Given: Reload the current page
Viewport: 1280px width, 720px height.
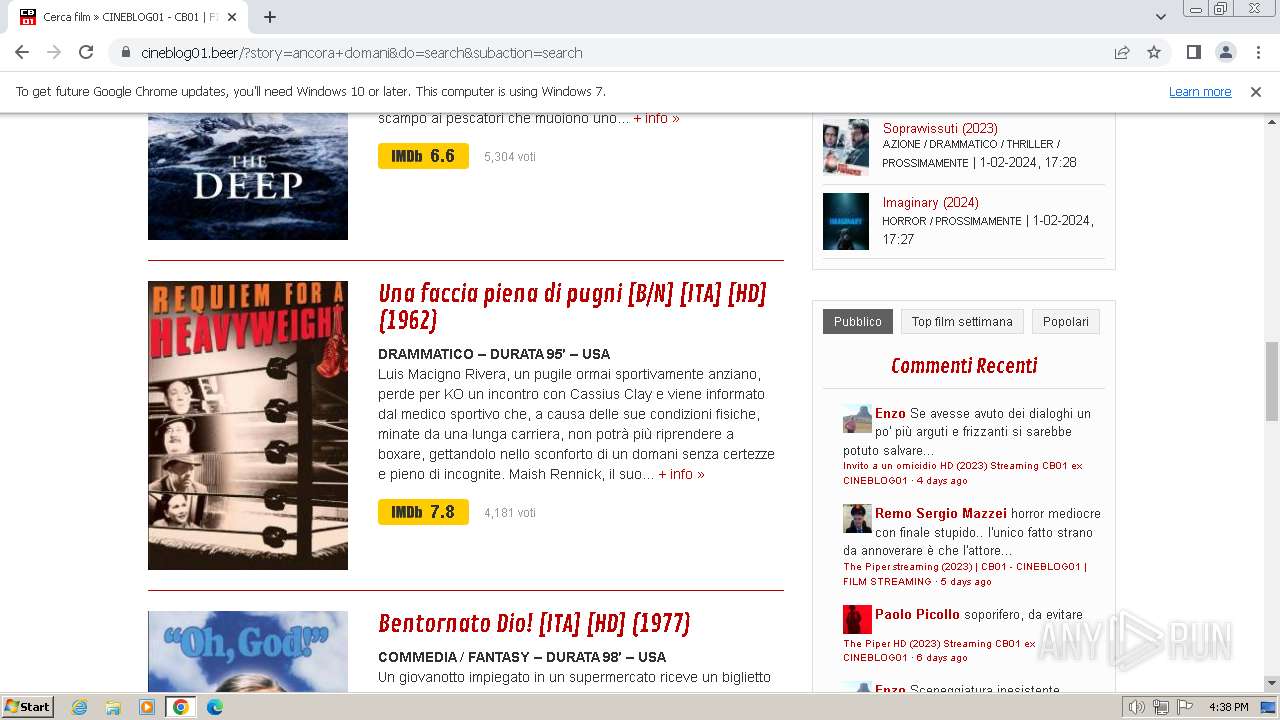Looking at the screenshot, I should [x=86, y=52].
